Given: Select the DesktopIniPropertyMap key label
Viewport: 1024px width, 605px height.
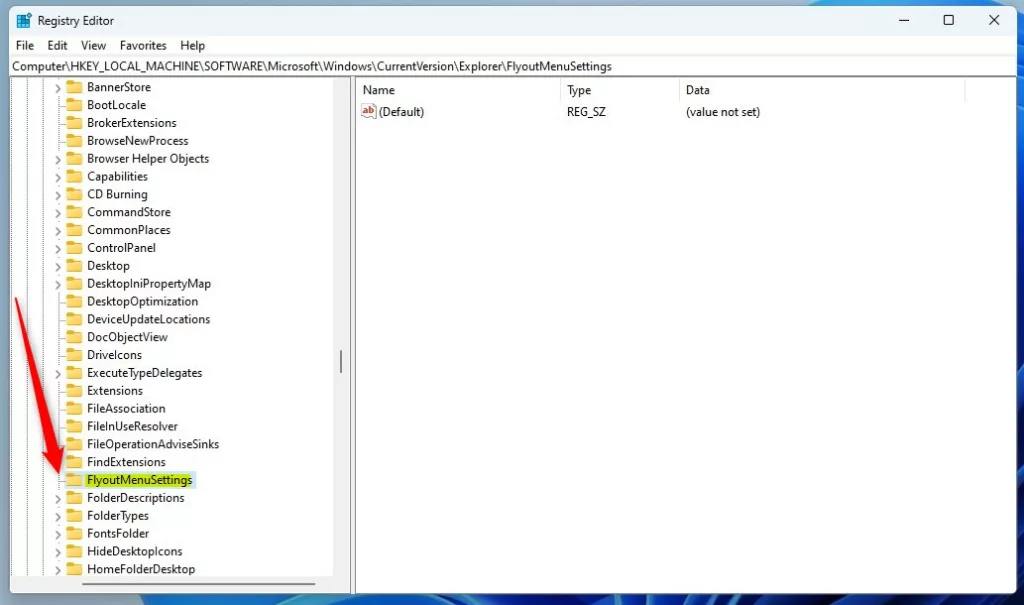Looking at the screenshot, I should pyautogui.click(x=149, y=284).
